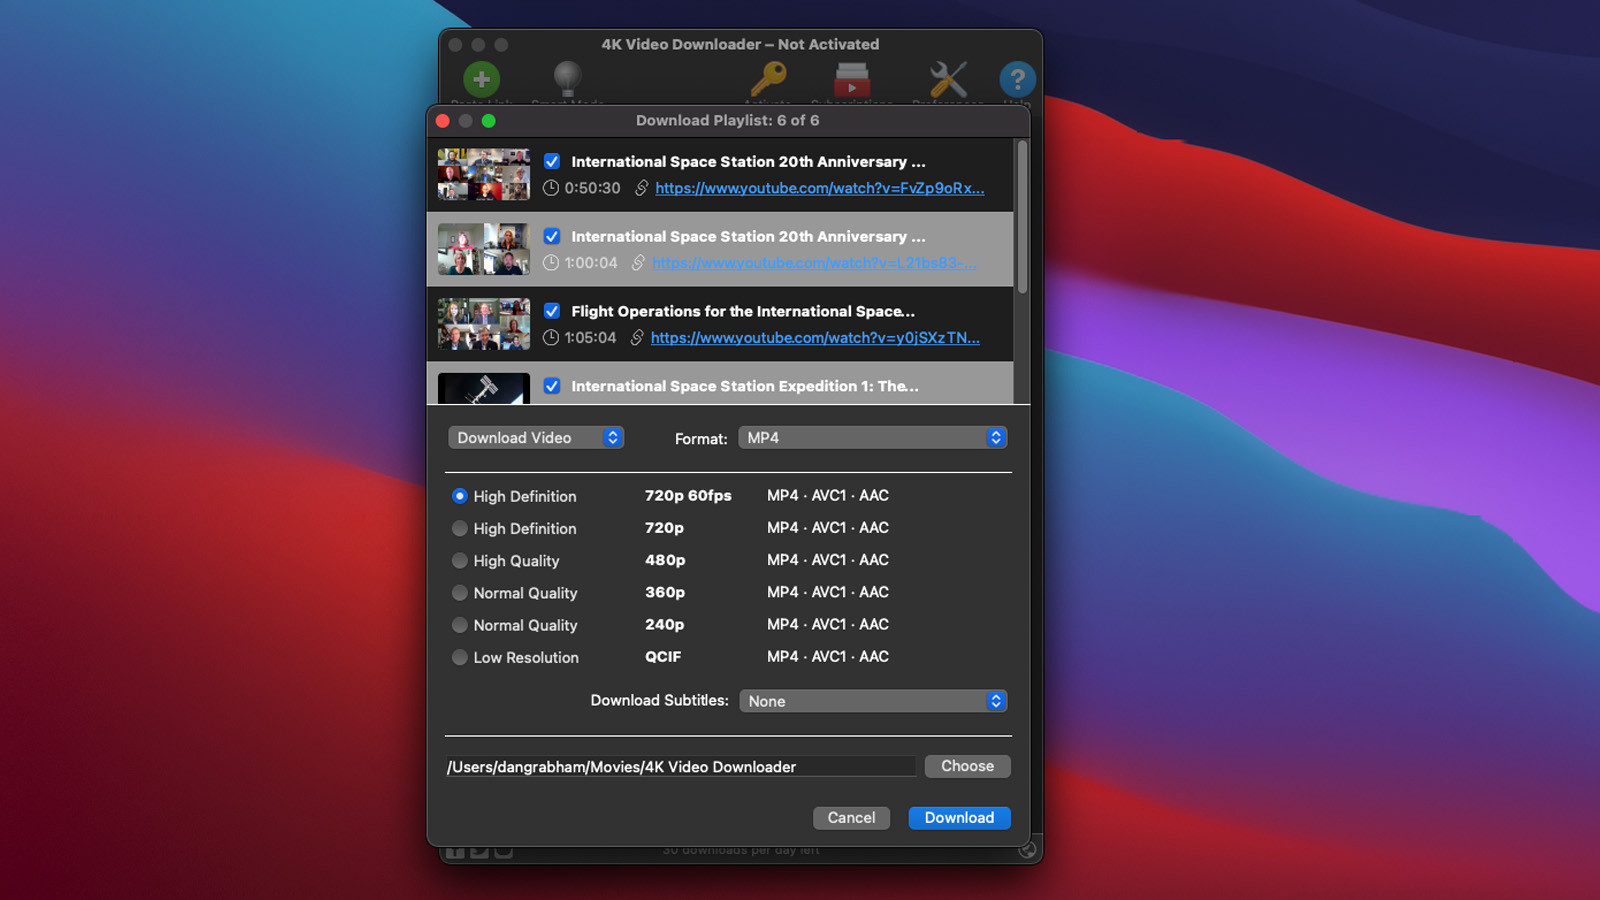Click the playlist list vertical scrollbar
The width and height of the screenshot is (1600, 900).
point(1022,218)
